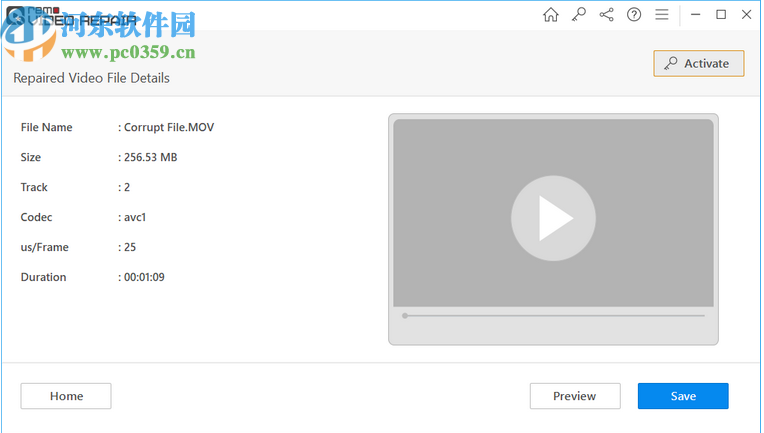Select the codec value avc1
Screen dimensions: 764x433
pos(135,217)
